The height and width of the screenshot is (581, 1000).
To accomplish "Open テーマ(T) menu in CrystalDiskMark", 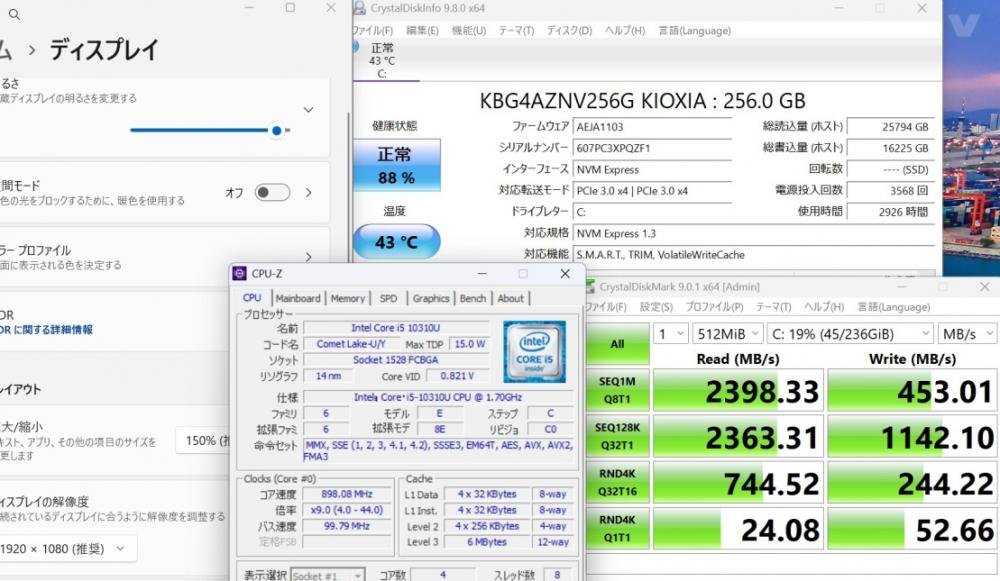I will pyautogui.click(x=774, y=307).
